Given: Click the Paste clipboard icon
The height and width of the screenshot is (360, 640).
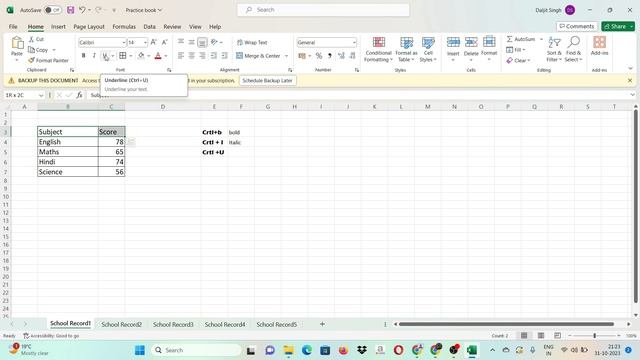Looking at the screenshot, I should tap(17, 42).
